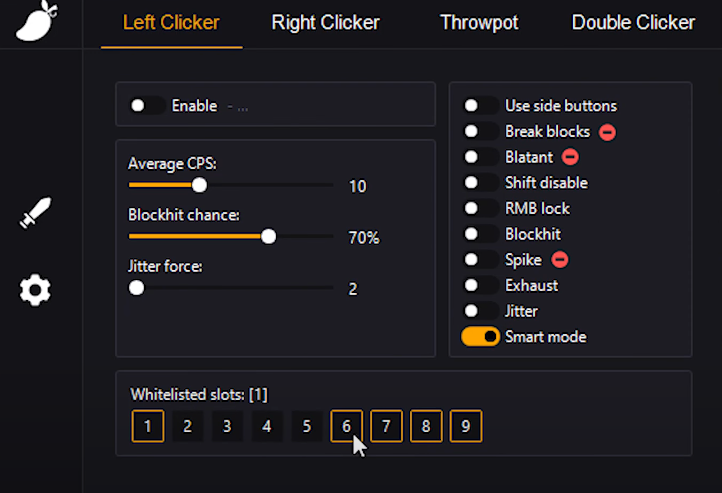Turn off Smart mode toggle
Screen dimensions: 722x493
[481, 337]
